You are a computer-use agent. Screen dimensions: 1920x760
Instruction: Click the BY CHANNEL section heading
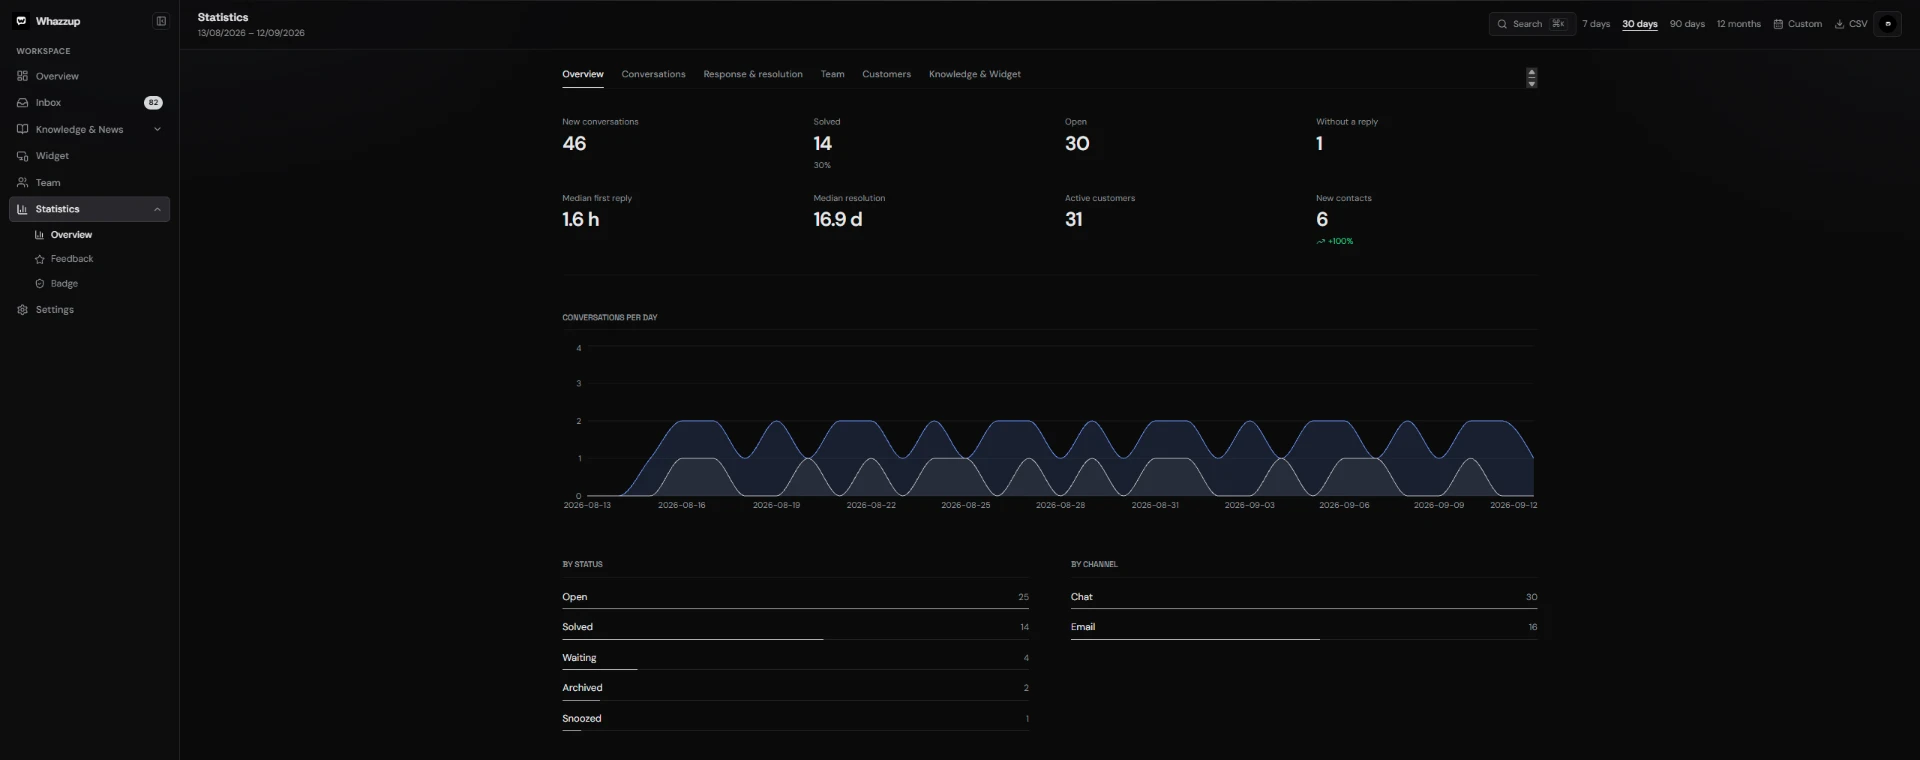[1094, 565]
